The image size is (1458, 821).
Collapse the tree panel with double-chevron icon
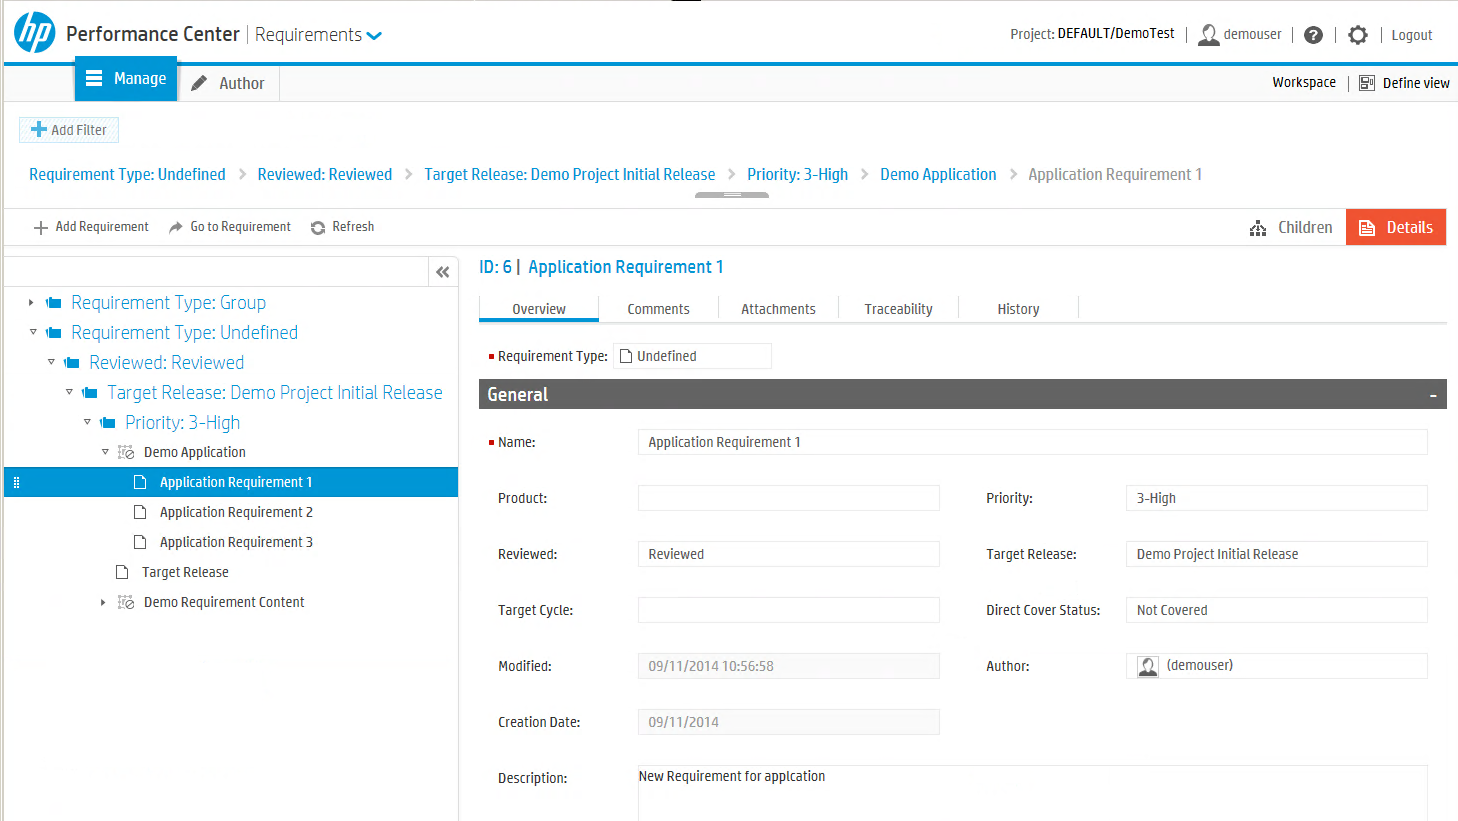click(x=443, y=272)
